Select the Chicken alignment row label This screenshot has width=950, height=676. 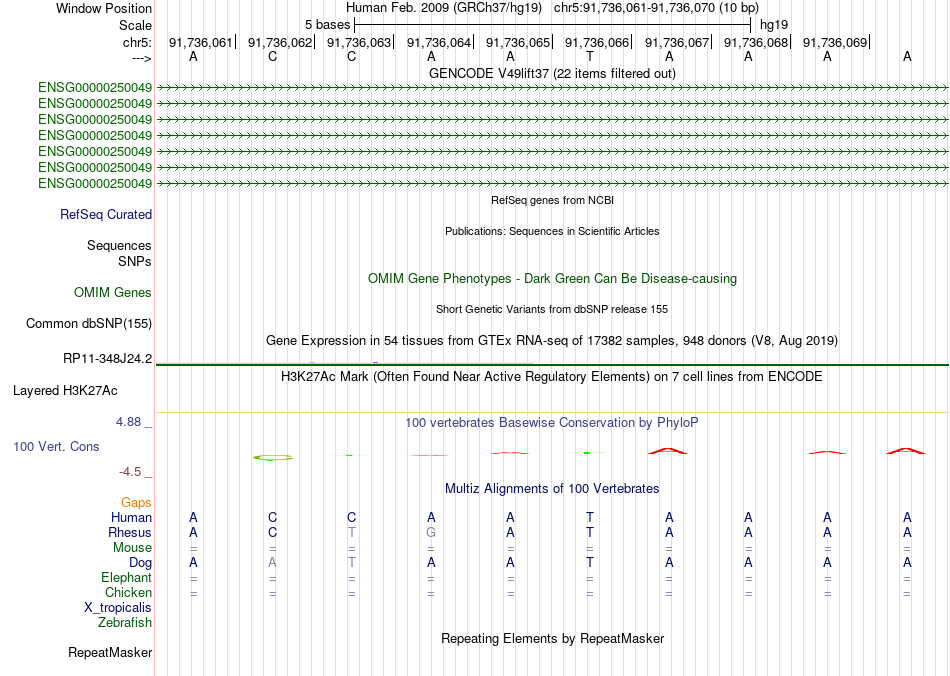[128, 592]
